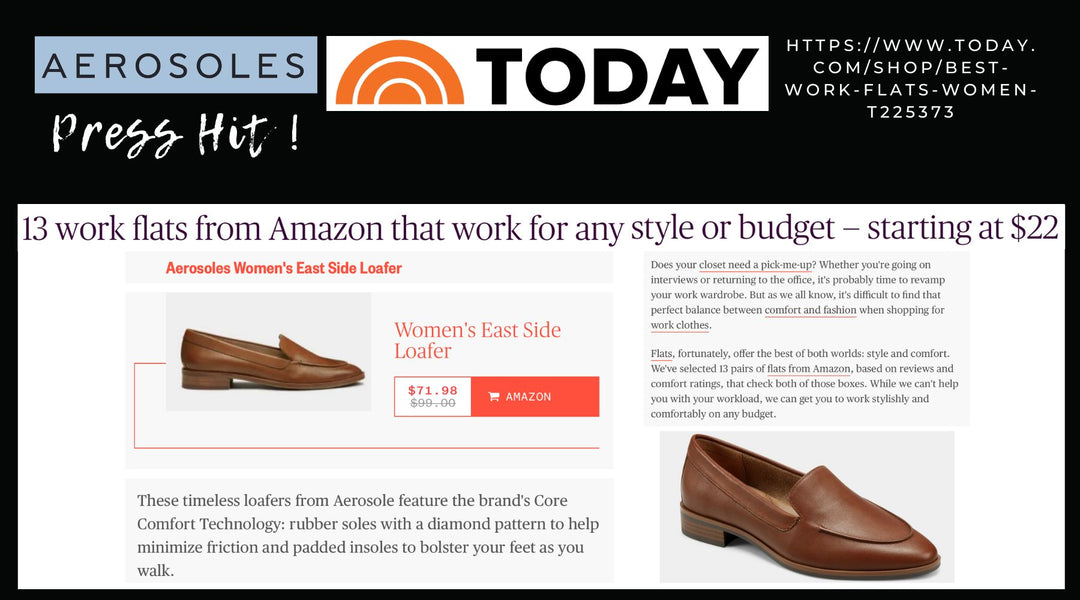Select the small brown loafer product thumbnail
The width and height of the screenshot is (1080, 600).
269,352
